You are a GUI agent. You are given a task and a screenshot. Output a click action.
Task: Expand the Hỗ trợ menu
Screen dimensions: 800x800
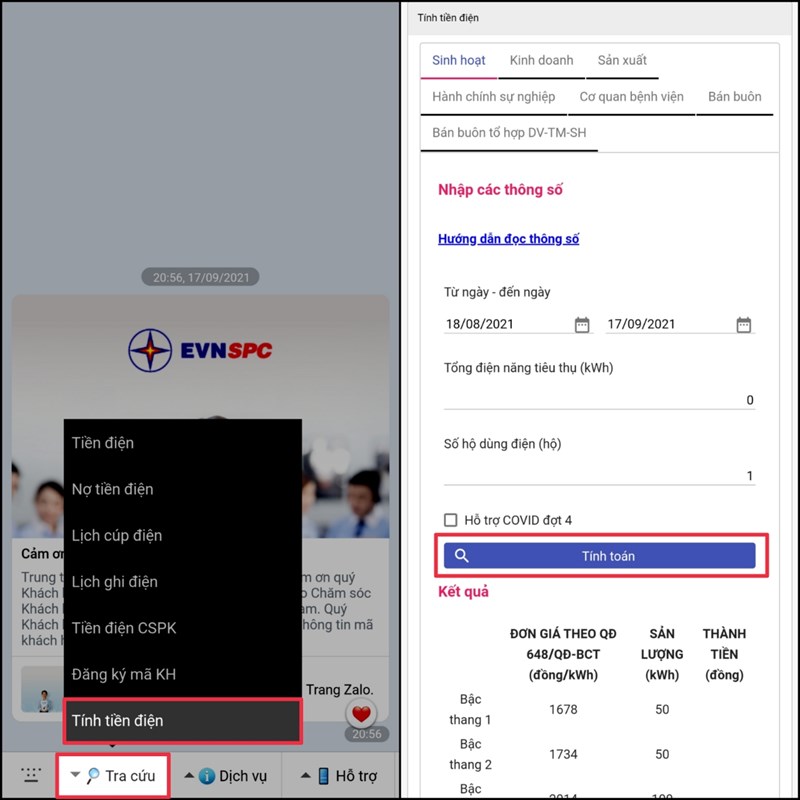(x=339, y=776)
